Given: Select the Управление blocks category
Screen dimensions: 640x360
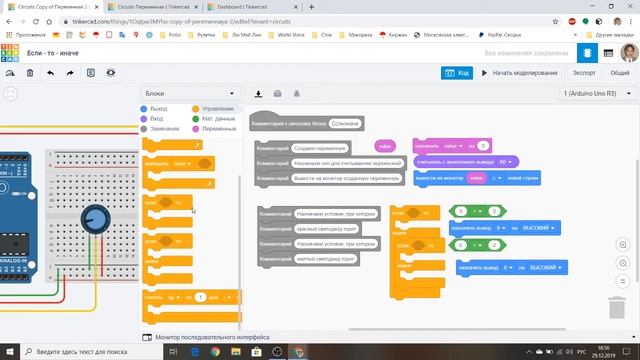Looking at the screenshot, I should pos(213,109).
